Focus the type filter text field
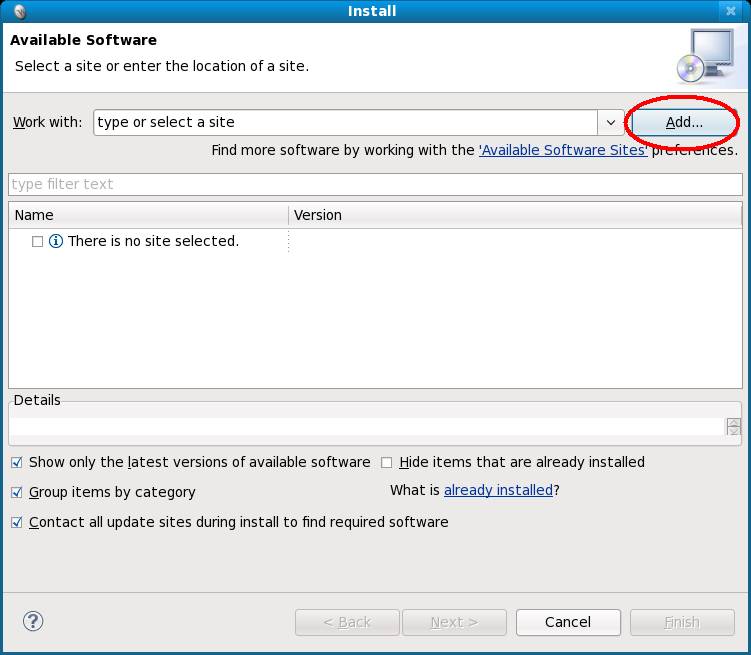The height and width of the screenshot is (655, 751). click(x=376, y=184)
